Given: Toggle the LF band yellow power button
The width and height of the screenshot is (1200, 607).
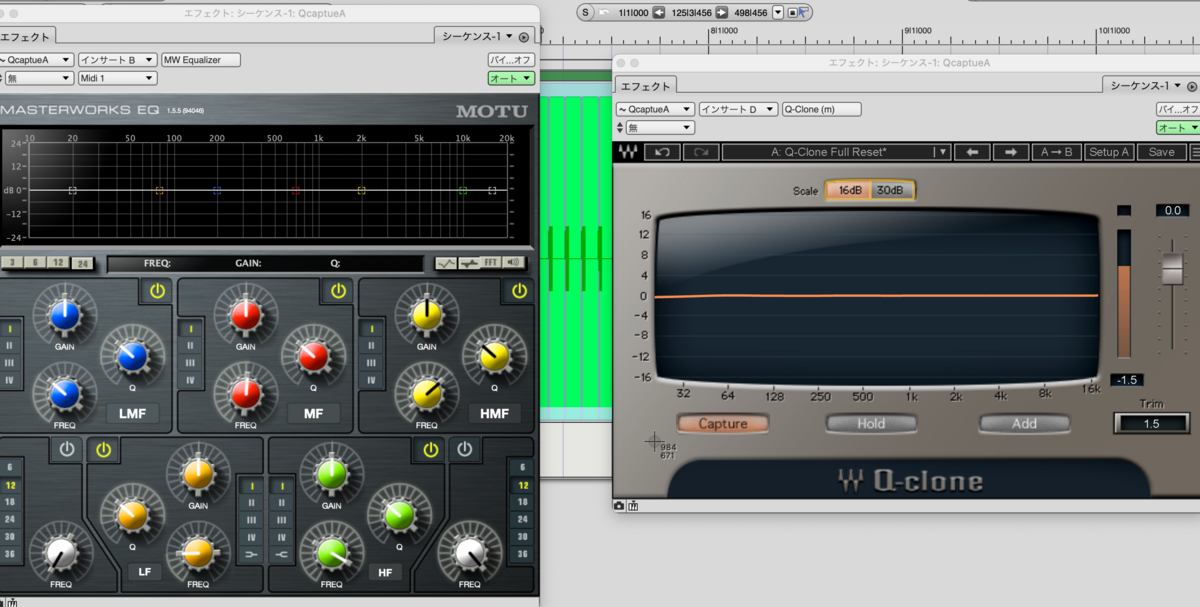Looking at the screenshot, I should tap(103, 449).
